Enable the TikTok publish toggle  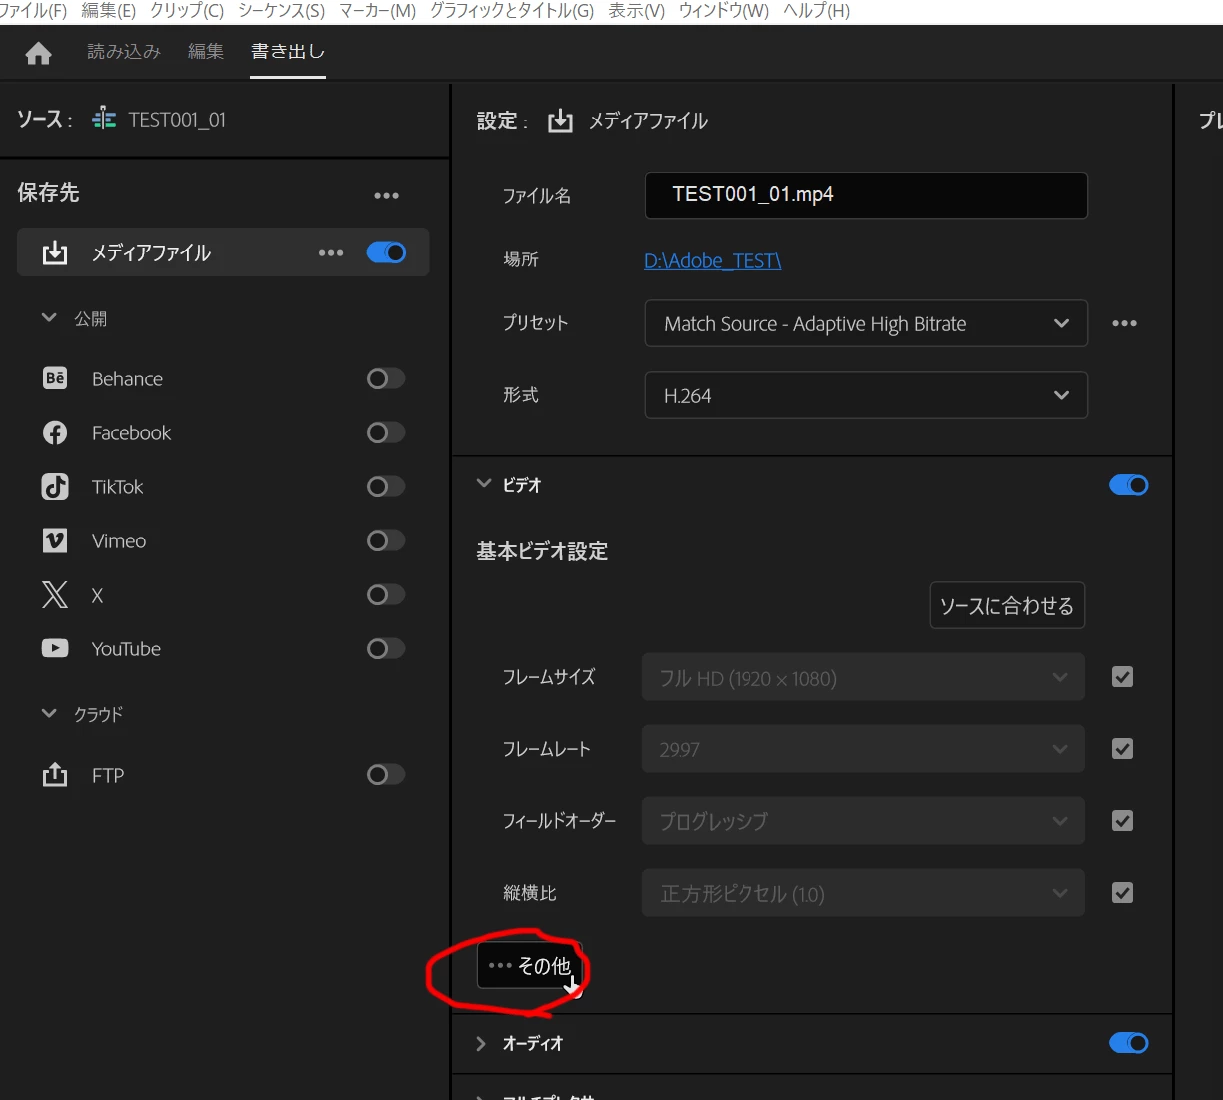pyautogui.click(x=386, y=486)
